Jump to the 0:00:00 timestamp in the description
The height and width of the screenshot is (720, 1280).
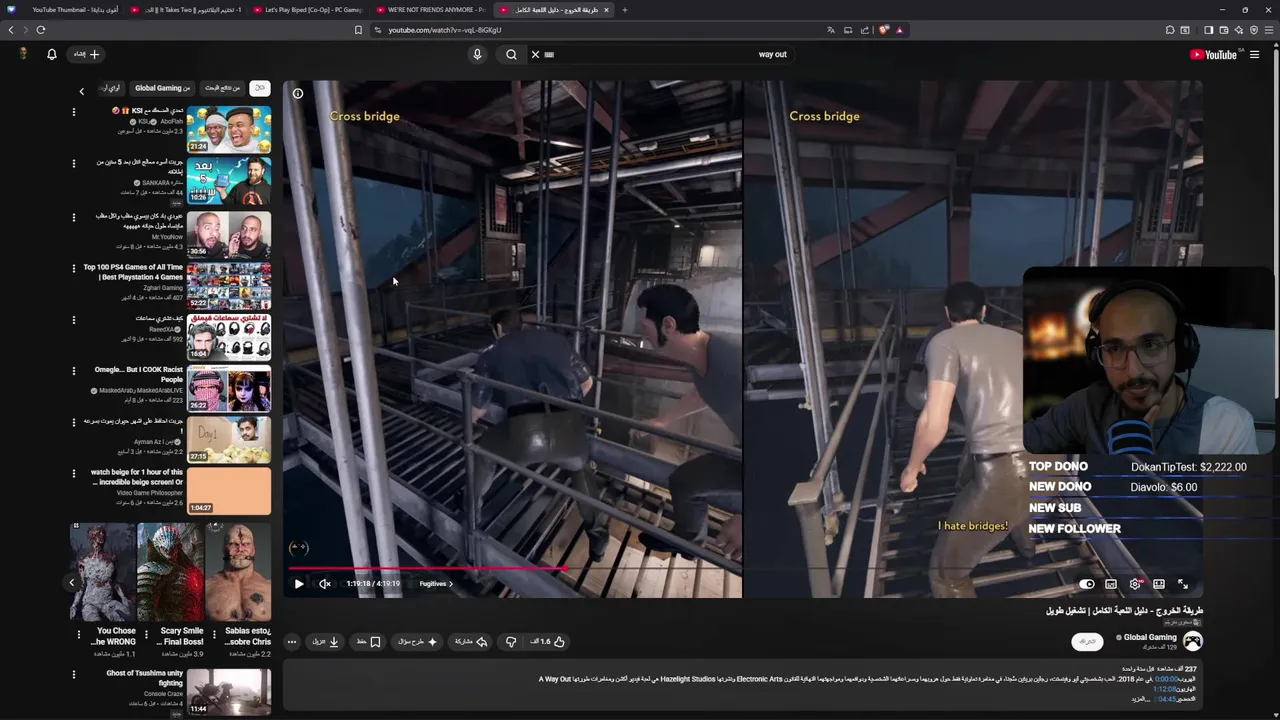[x=1166, y=679]
